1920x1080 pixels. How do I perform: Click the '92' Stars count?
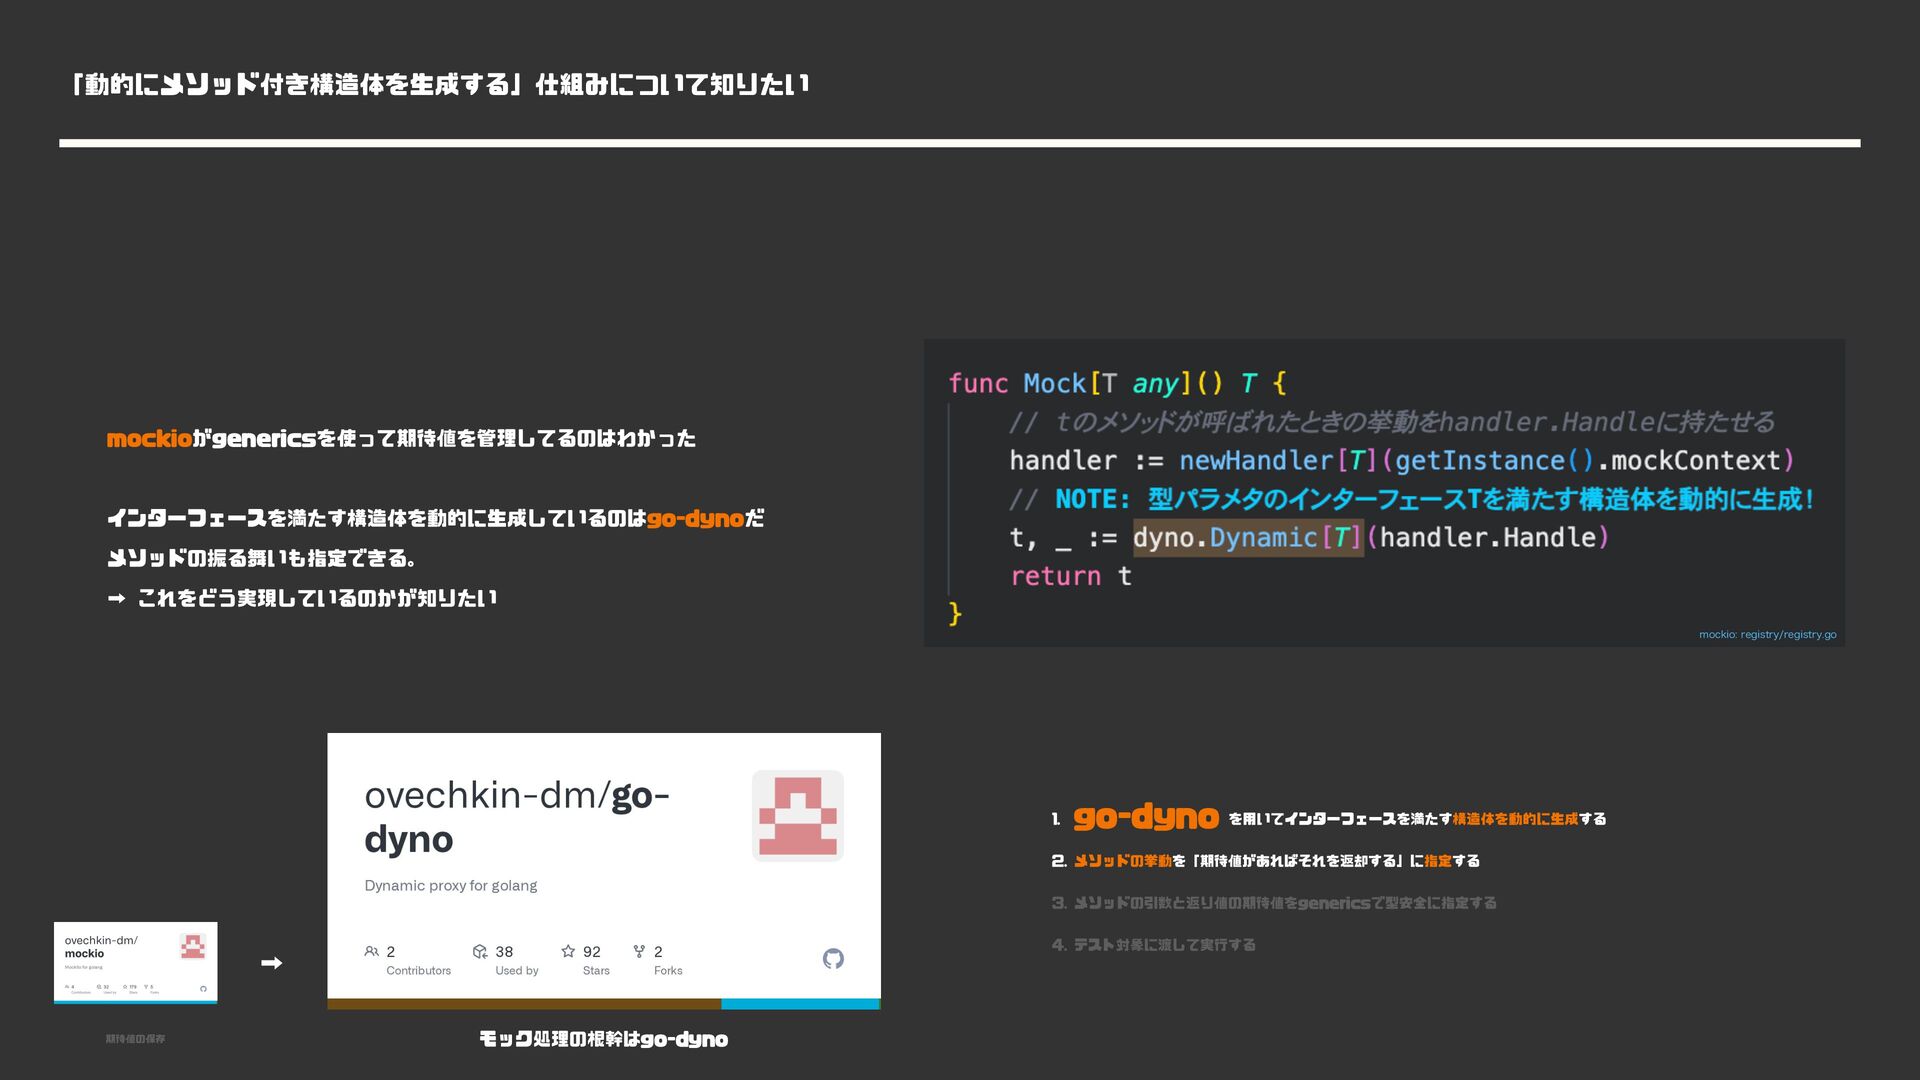(x=592, y=951)
